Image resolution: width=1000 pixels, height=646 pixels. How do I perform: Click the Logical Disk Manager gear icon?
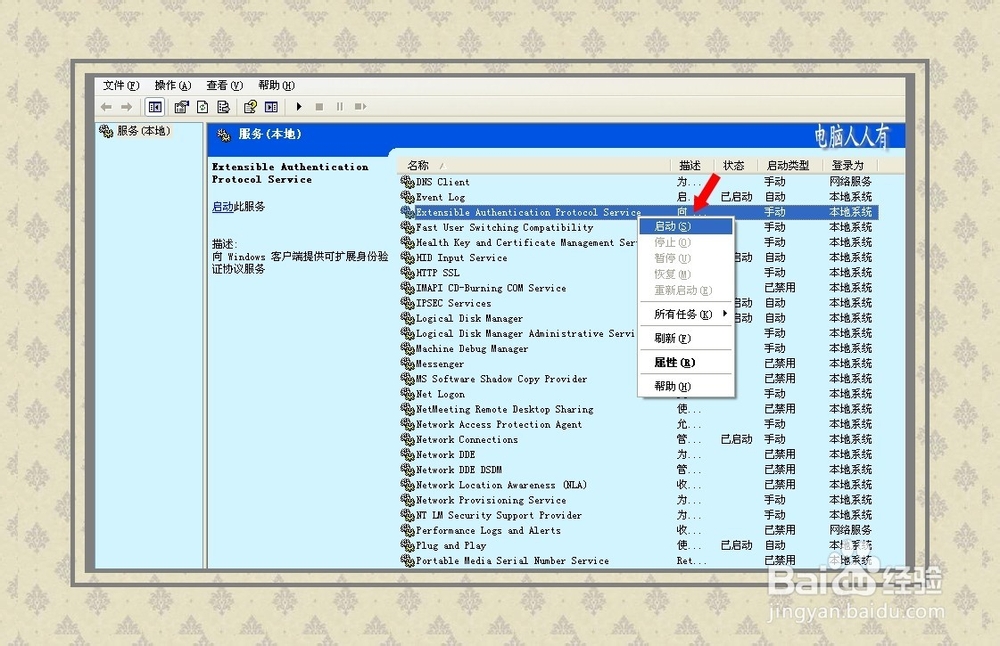point(408,318)
